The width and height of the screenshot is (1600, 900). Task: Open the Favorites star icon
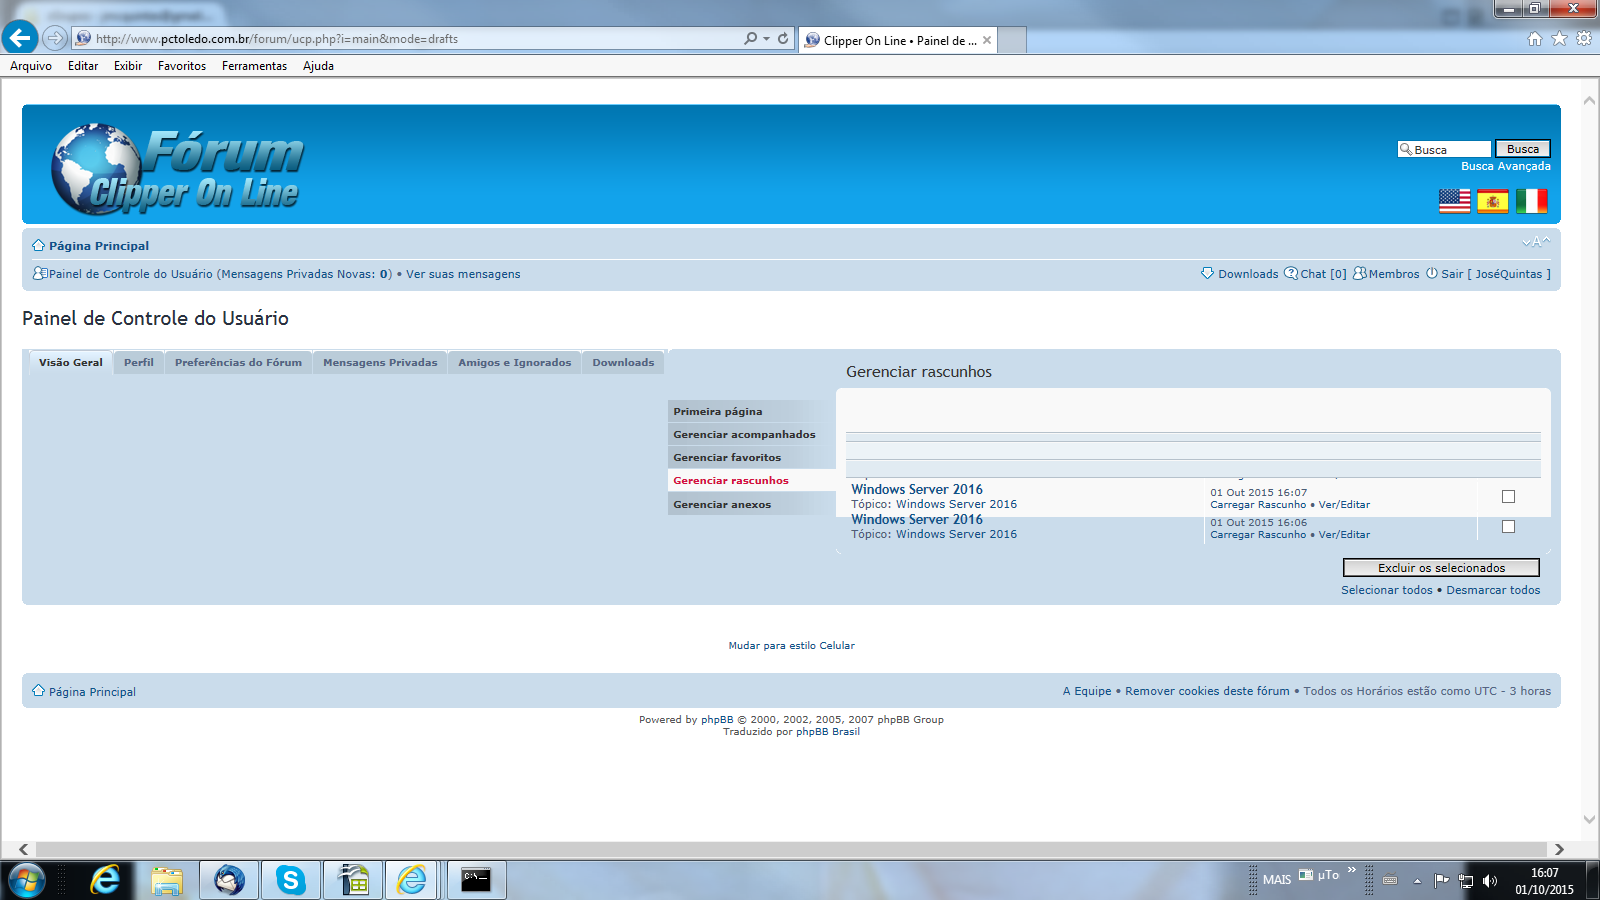[1559, 39]
